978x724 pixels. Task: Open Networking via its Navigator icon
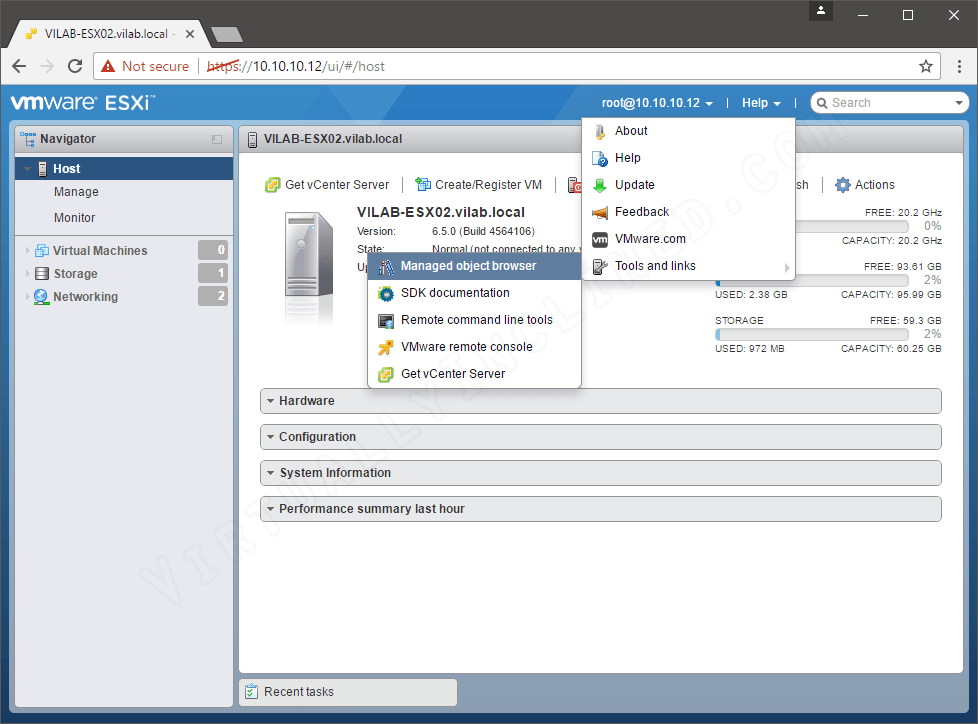tap(41, 296)
